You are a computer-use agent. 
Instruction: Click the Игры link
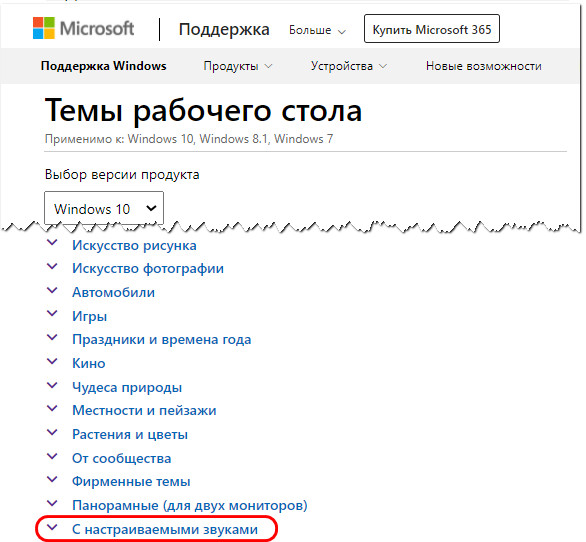click(x=89, y=317)
